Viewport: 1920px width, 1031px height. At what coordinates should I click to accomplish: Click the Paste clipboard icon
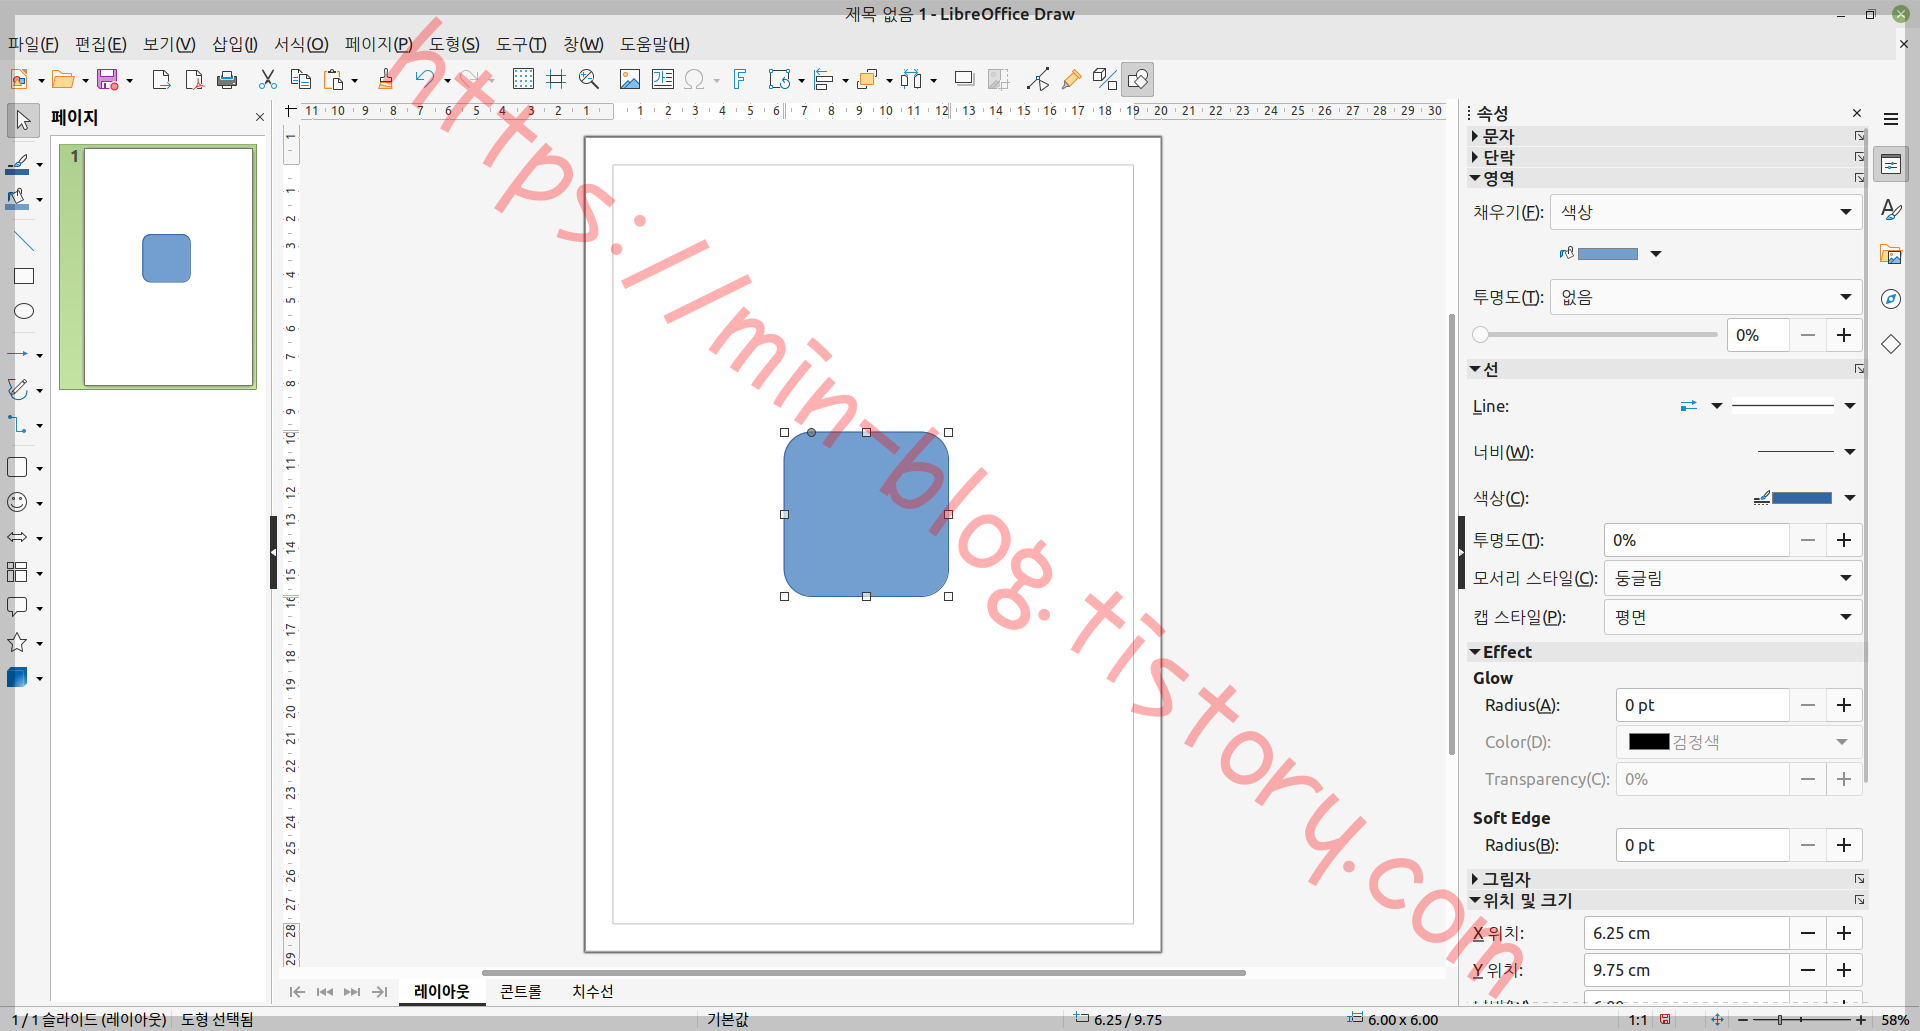tap(334, 79)
